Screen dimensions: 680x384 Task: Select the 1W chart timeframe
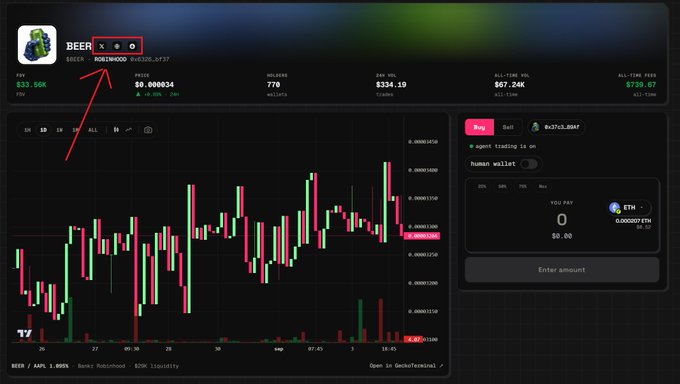tap(59, 130)
